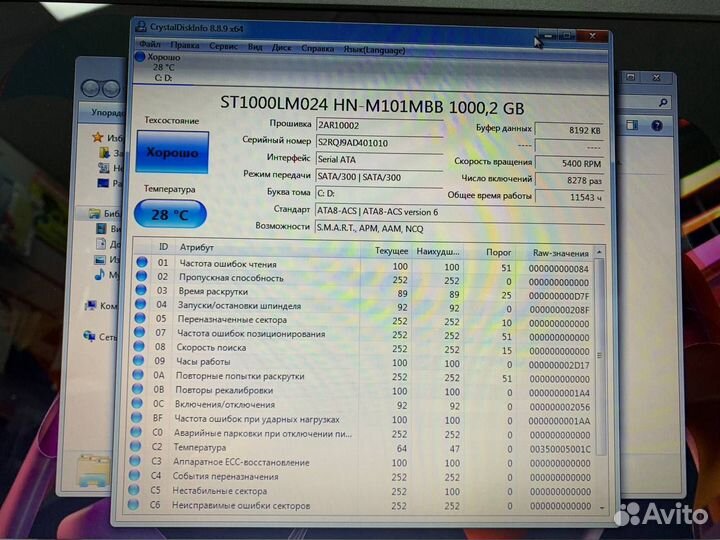
Task: Click status icon for Нестабильные сектора
Action: tap(135, 490)
